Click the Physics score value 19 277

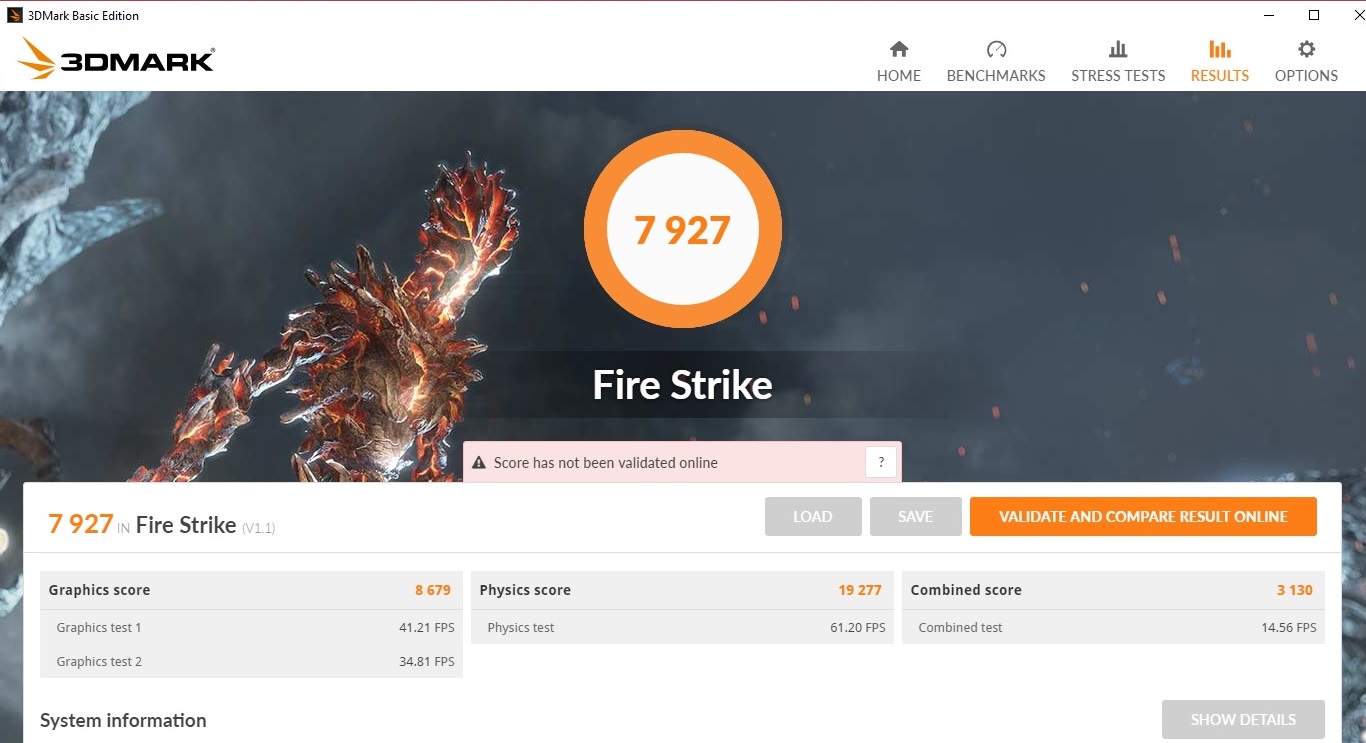coord(860,590)
